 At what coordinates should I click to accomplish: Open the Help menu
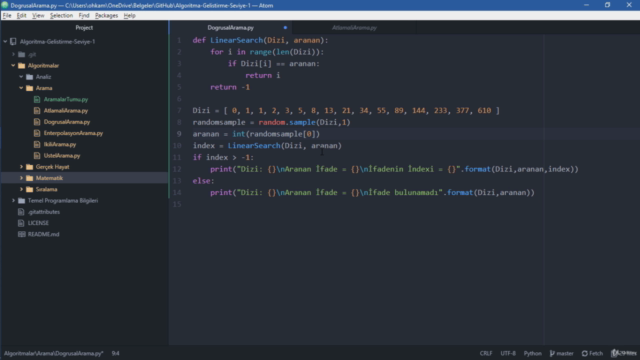click(x=129, y=16)
